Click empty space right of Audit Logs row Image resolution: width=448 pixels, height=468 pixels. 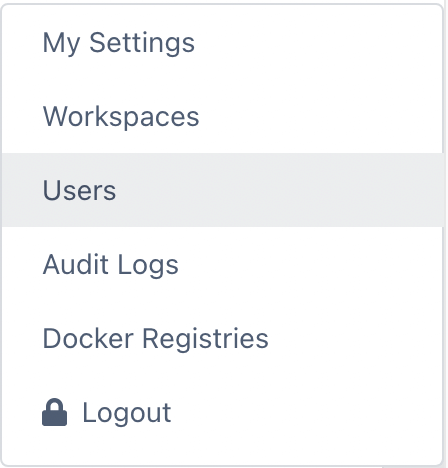pos(310,264)
